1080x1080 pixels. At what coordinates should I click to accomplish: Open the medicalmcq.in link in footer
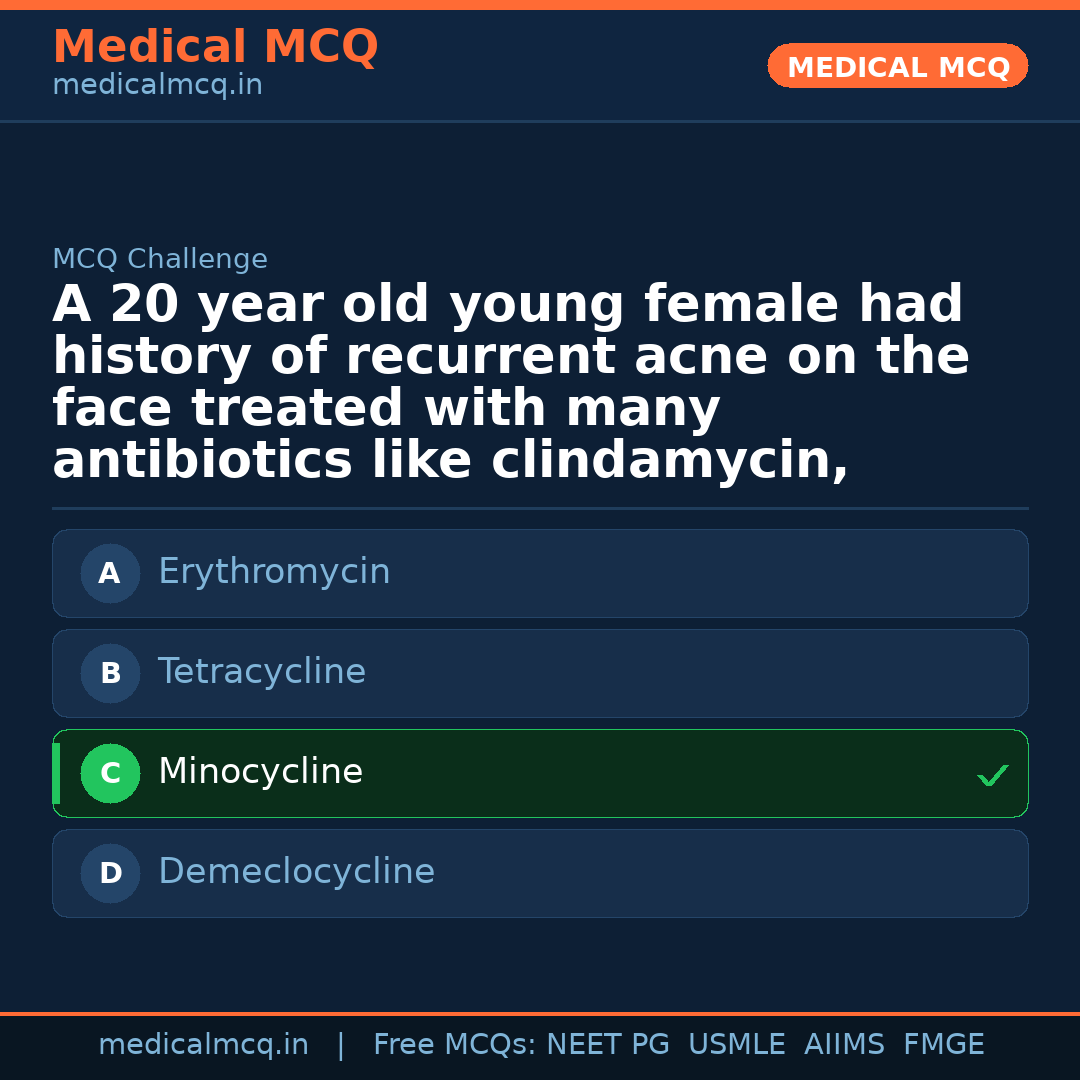(x=203, y=1045)
